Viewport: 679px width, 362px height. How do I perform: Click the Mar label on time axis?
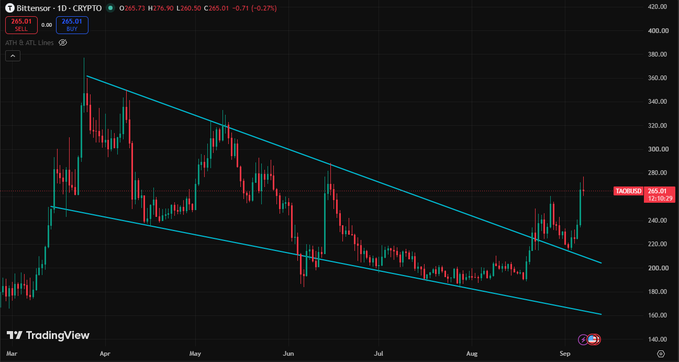coord(13,354)
